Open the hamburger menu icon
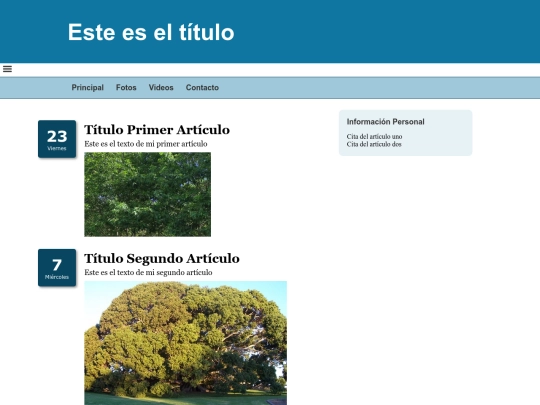 click(x=7, y=69)
